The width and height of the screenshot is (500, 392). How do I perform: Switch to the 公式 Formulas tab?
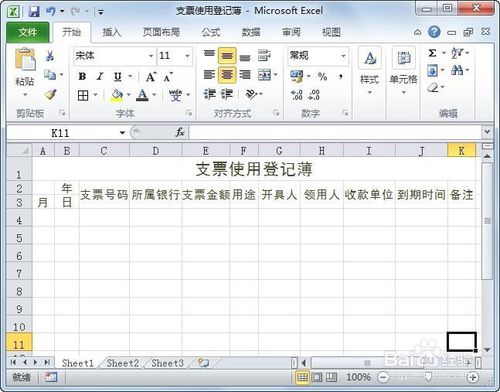(x=211, y=32)
